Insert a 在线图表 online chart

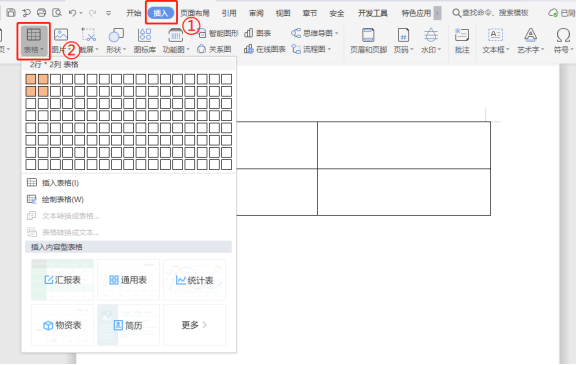(264, 49)
